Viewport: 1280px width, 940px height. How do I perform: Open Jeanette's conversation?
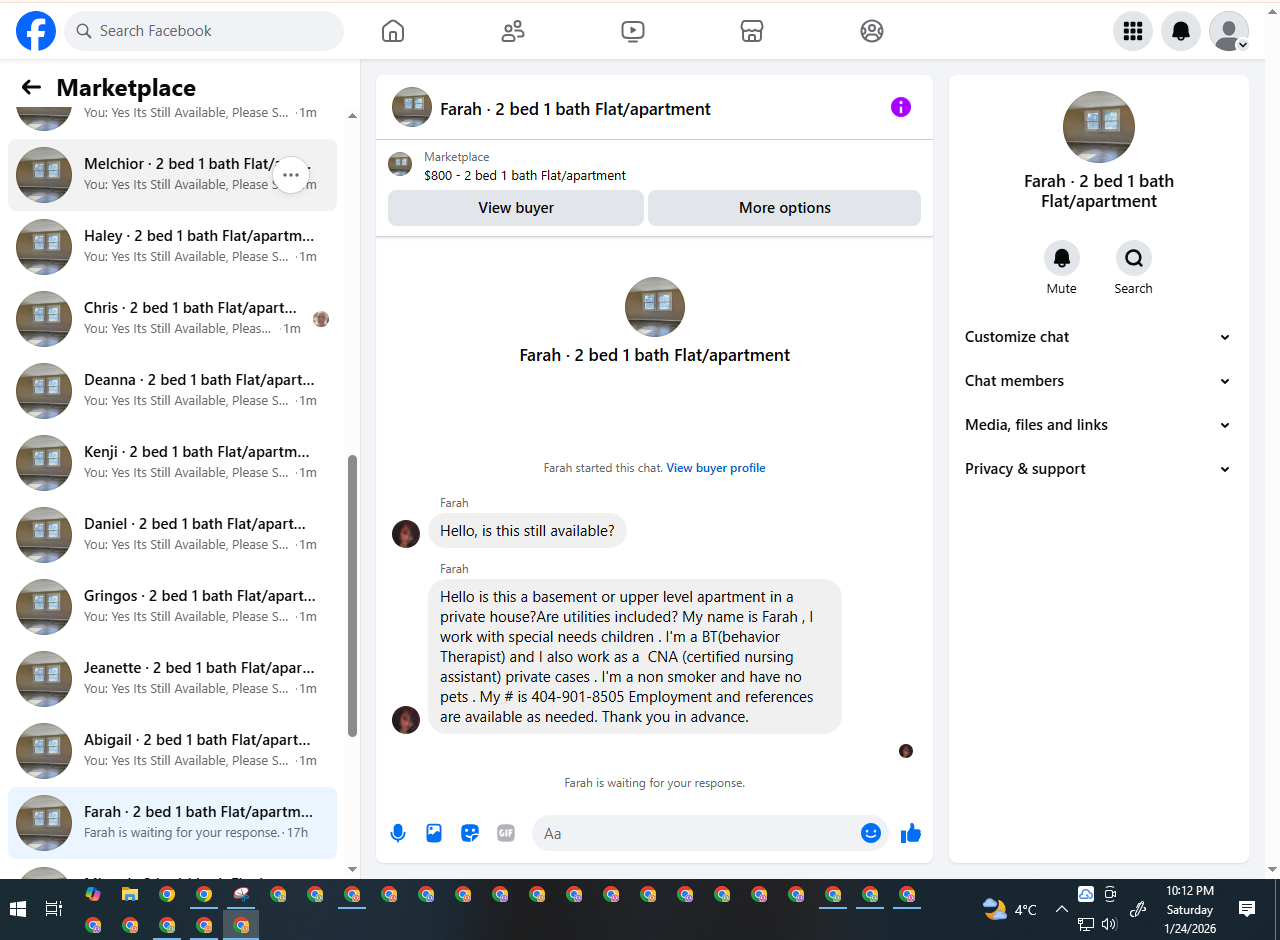(172, 679)
